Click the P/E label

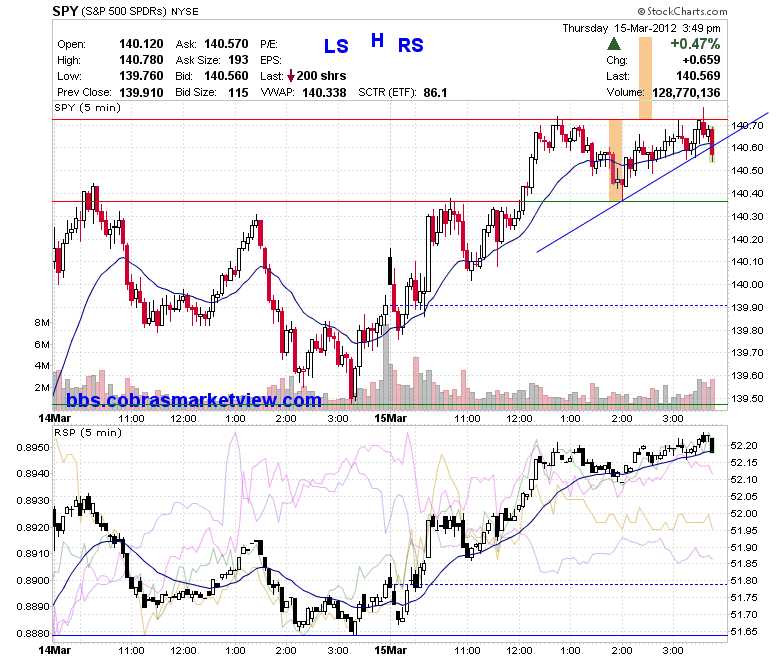pyautogui.click(x=269, y=44)
